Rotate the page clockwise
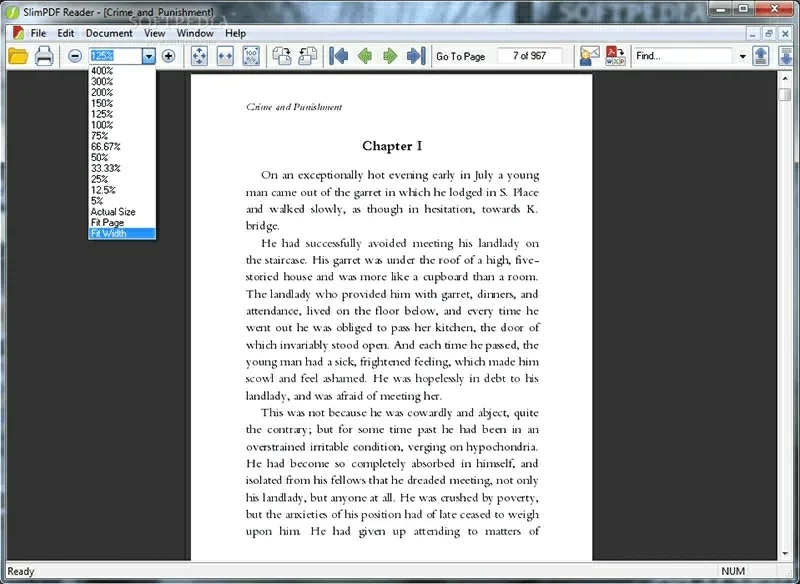Screen dimensions: 800x584 pos(283,56)
